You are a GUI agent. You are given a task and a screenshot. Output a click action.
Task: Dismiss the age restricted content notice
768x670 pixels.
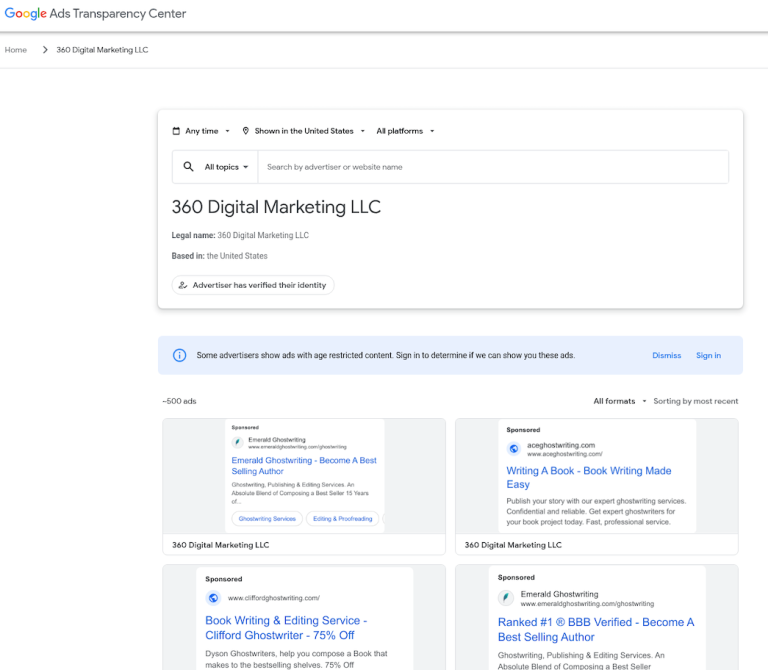click(667, 356)
